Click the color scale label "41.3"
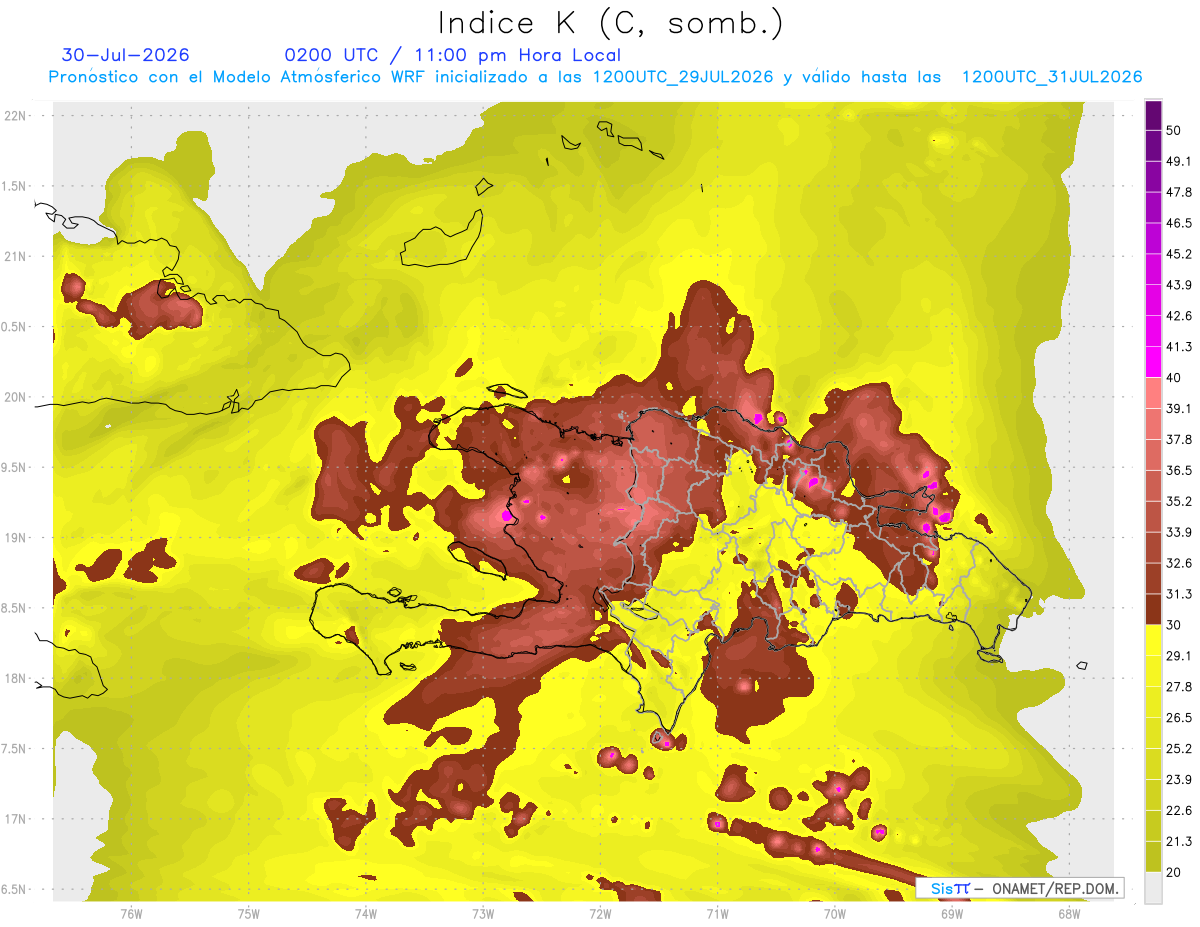The height and width of the screenshot is (927, 1200). (x=1179, y=347)
